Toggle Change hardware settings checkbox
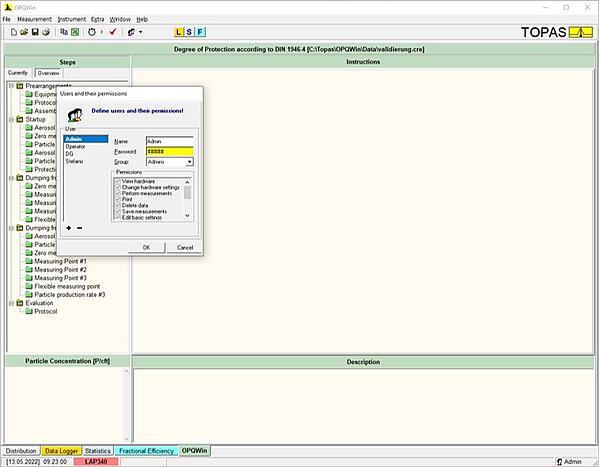Screen dimensions: 599x467 (x=118, y=188)
